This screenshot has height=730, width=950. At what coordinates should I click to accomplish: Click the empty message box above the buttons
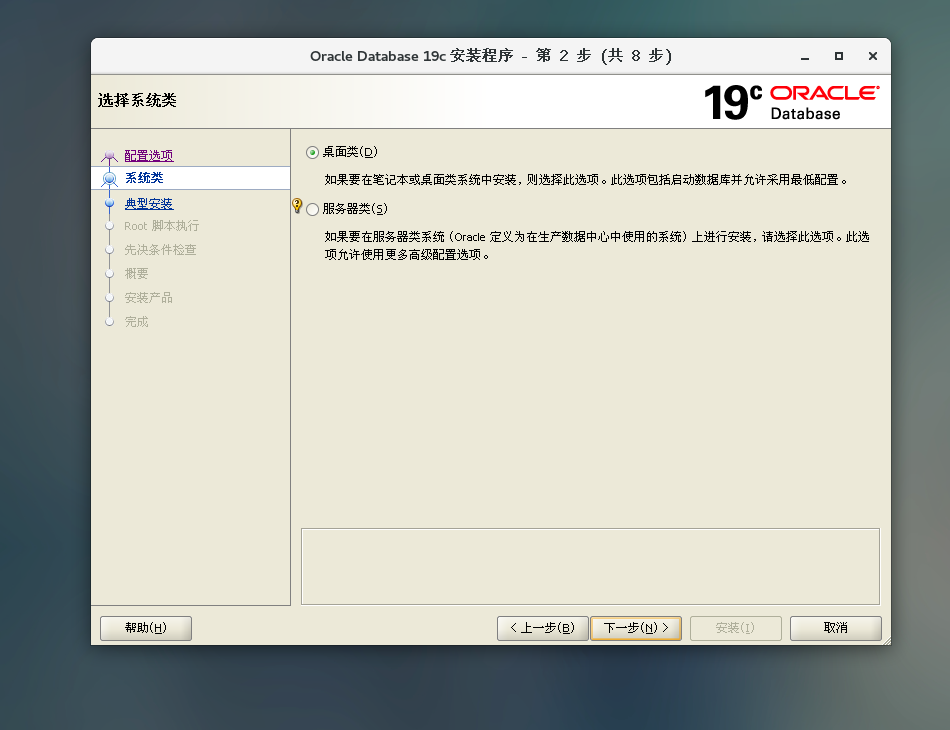coord(590,565)
